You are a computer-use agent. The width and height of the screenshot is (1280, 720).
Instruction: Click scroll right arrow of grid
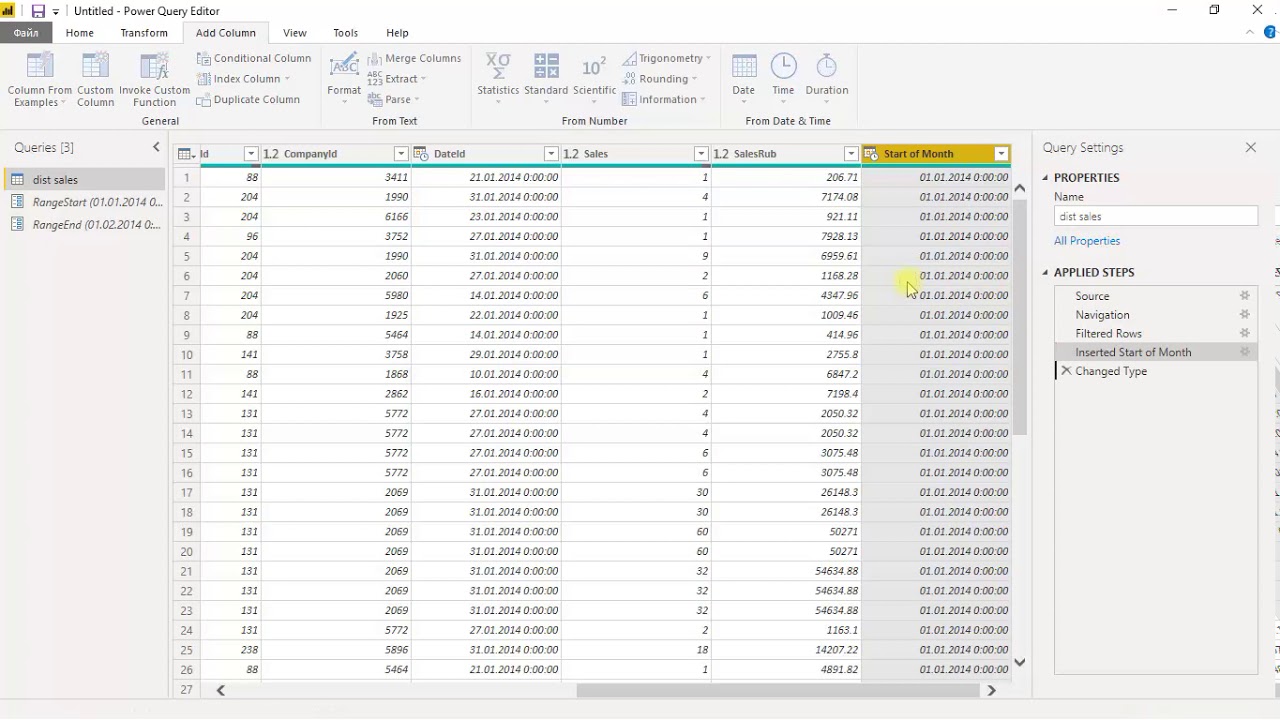point(991,690)
